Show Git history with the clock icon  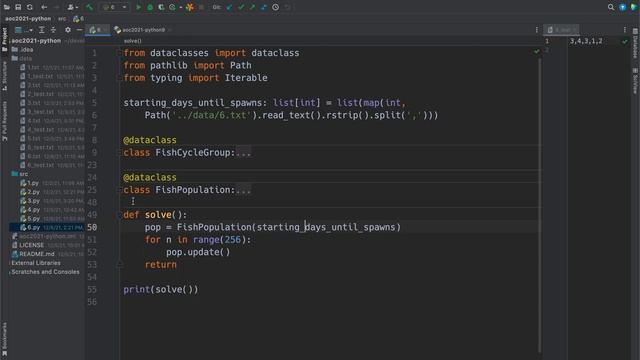click(x=276, y=7)
